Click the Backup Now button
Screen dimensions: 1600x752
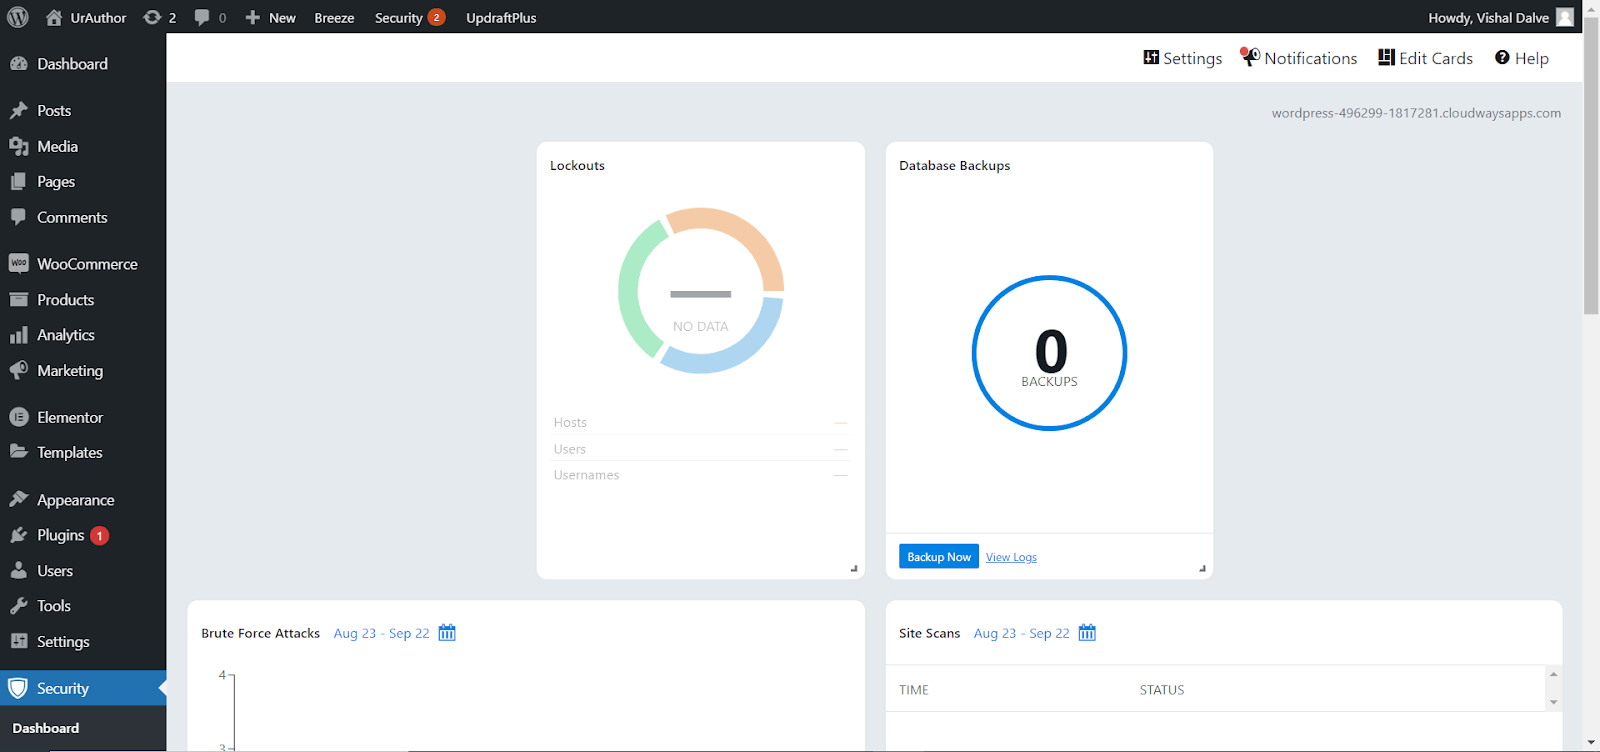point(938,557)
